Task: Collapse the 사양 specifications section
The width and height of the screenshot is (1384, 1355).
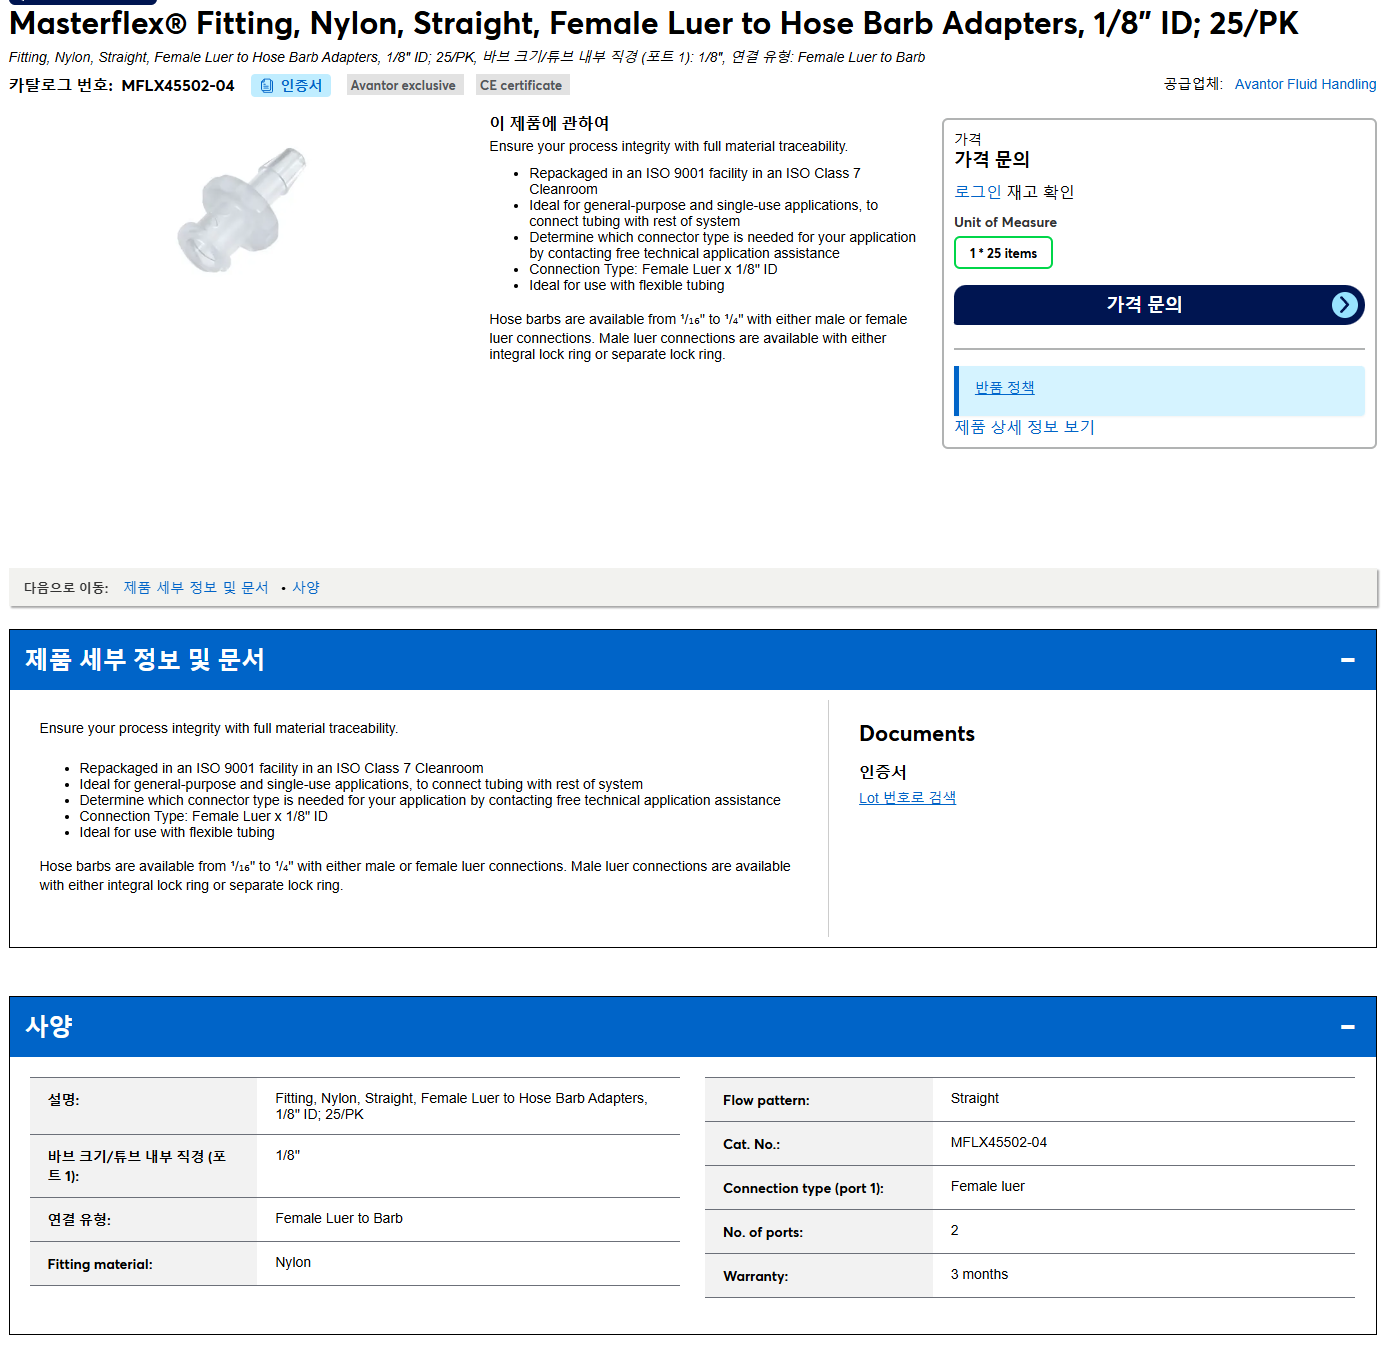Action: coord(1348,1027)
